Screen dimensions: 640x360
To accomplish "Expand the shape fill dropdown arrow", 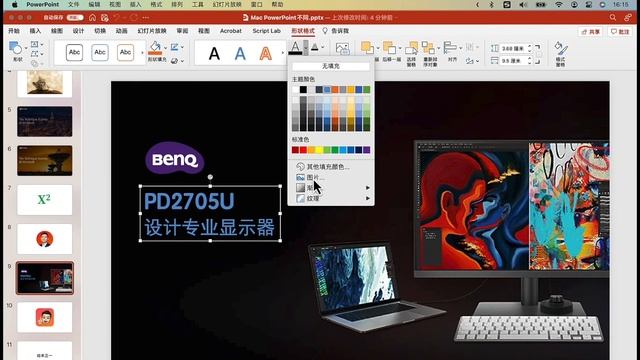I will [165, 48].
